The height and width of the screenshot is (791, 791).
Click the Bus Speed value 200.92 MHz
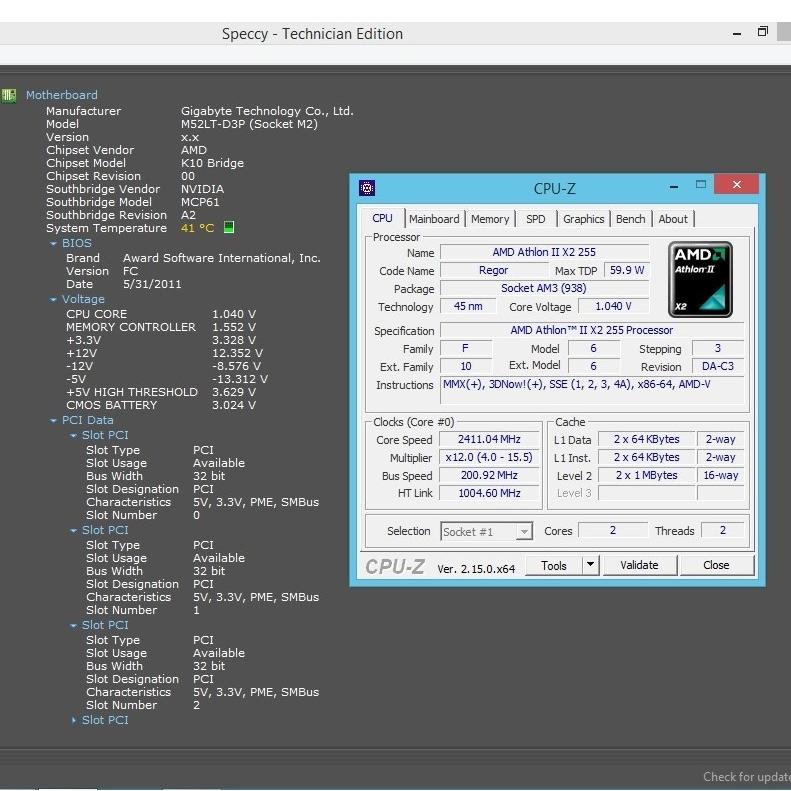489,475
